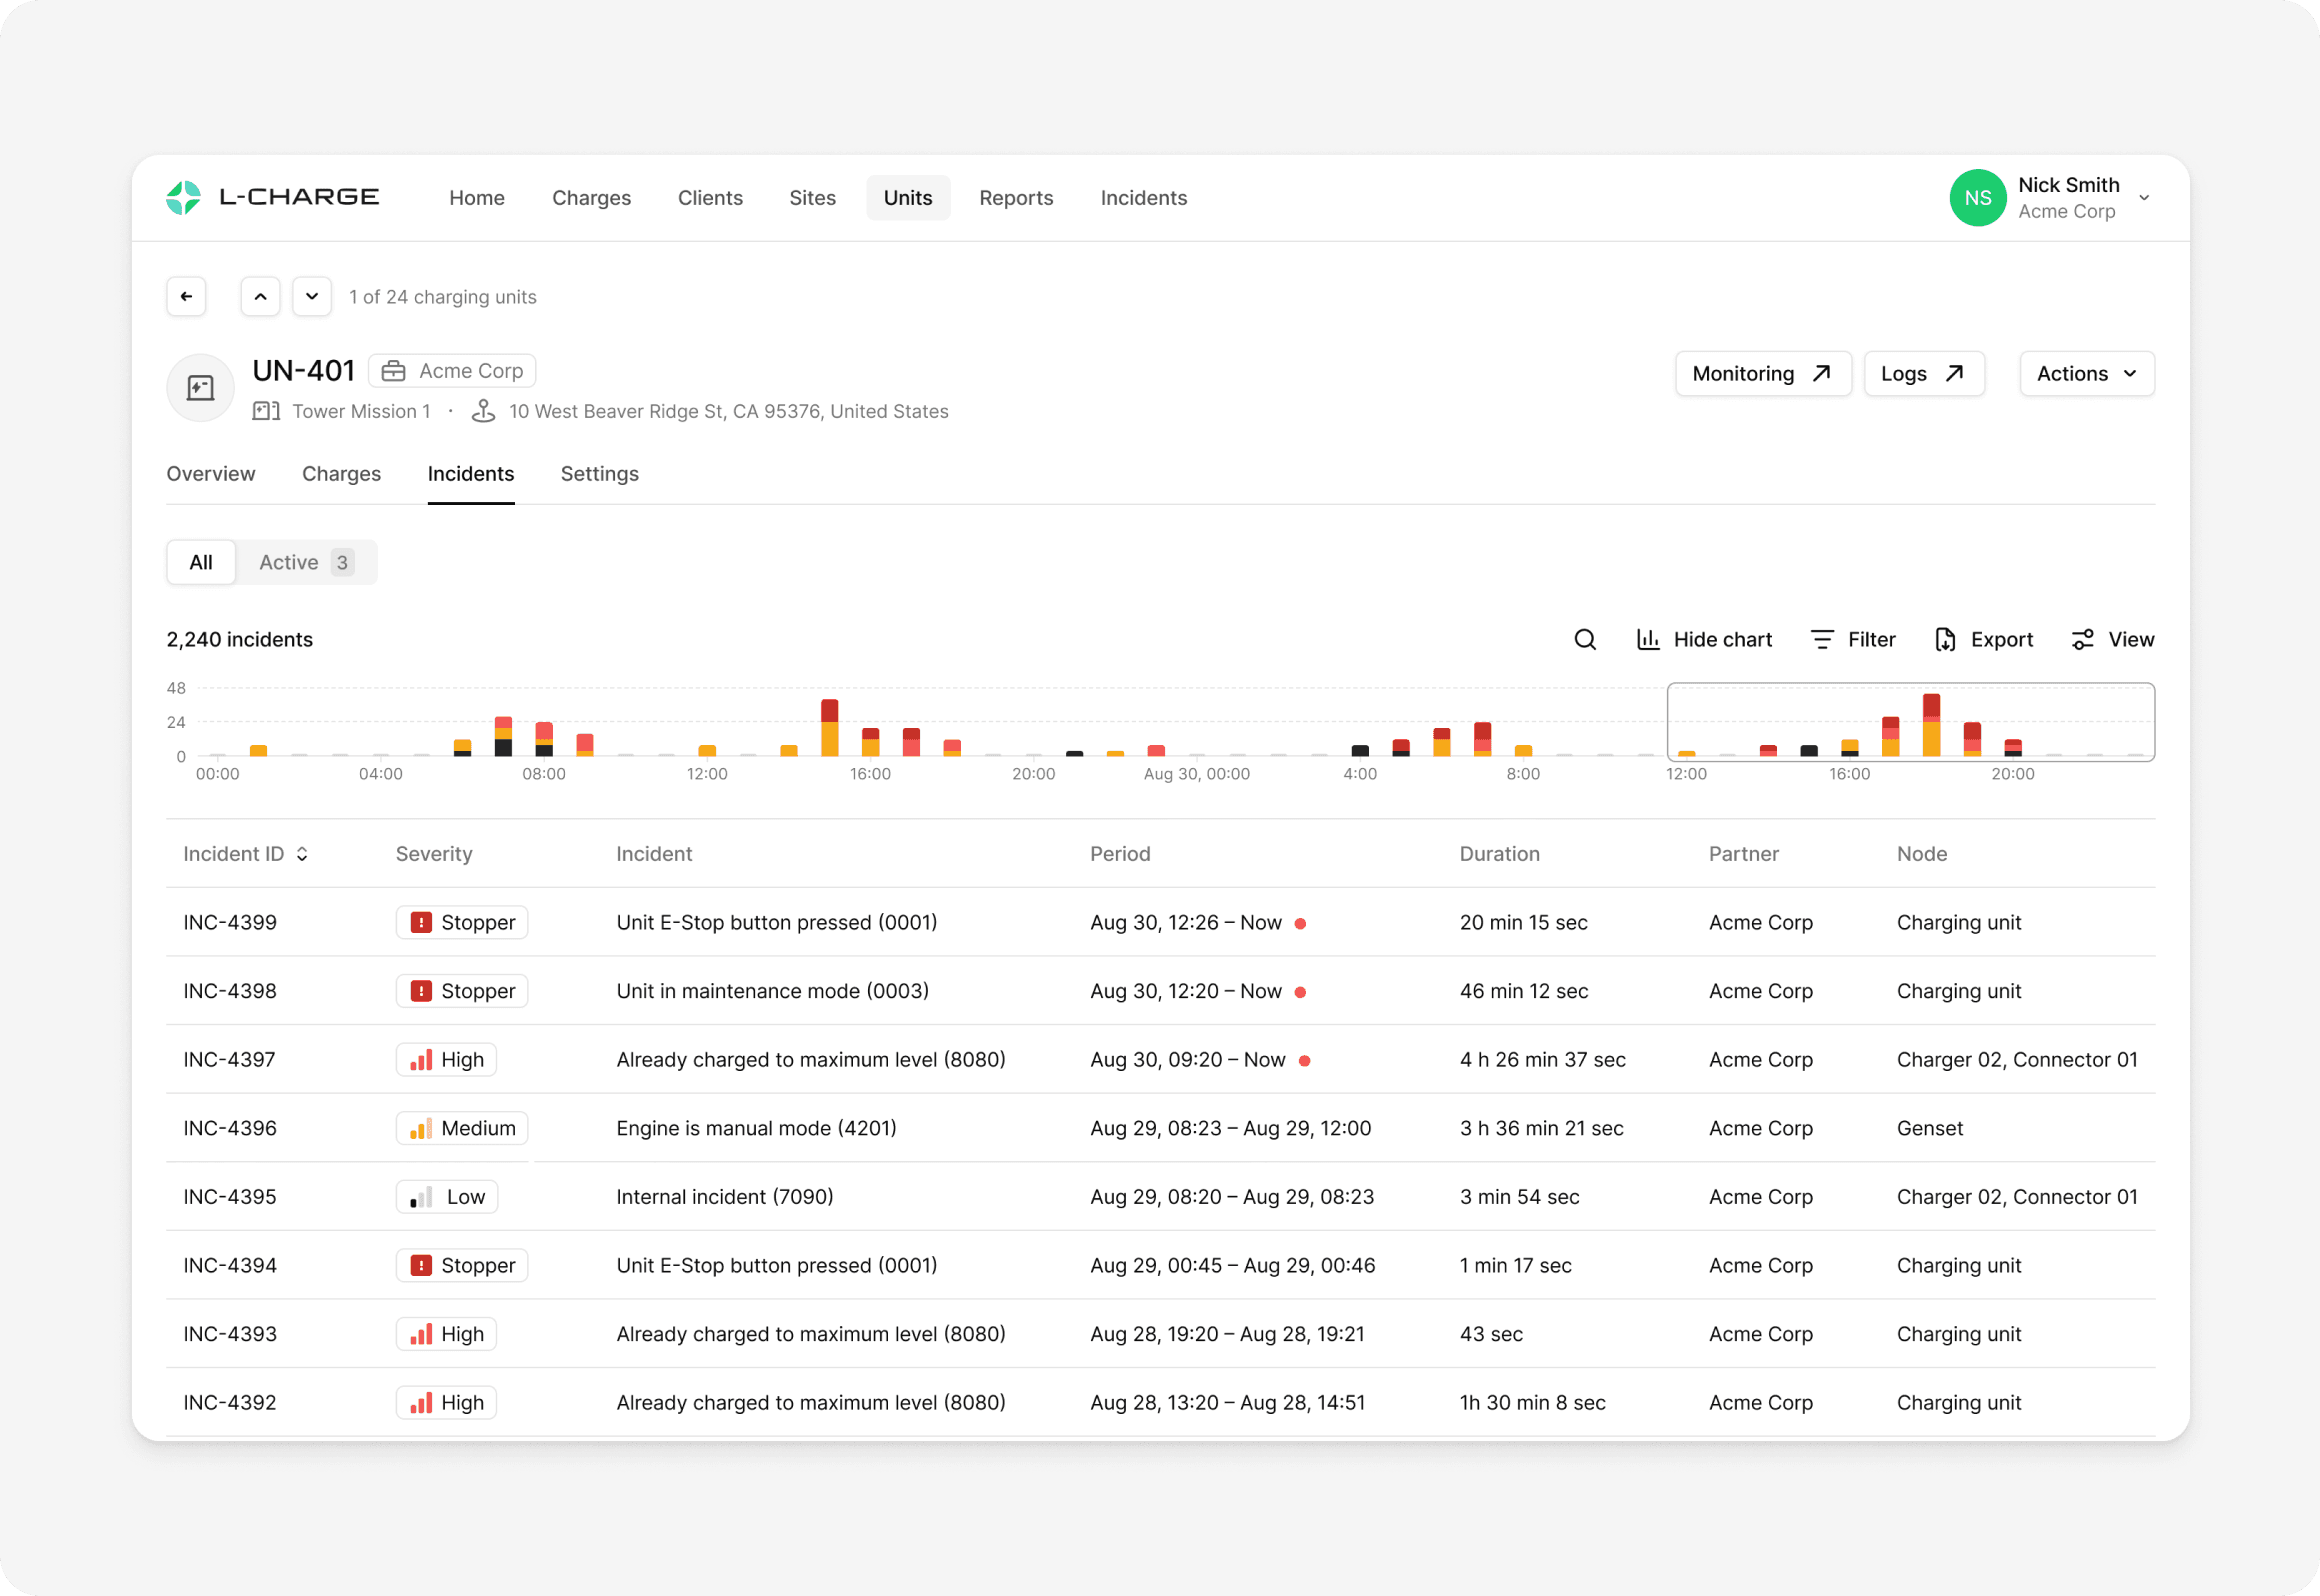Image resolution: width=2320 pixels, height=1596 pixels.
Task: Click the L-CHARGE logo
Action: pyautogui.click(x=273, y=197)
